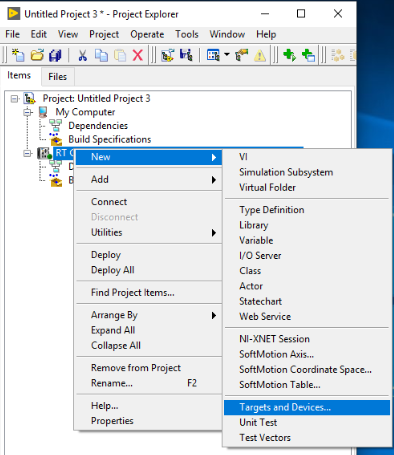Select Statechart menu entry
The image size is (394, 455).
[307, 302]
